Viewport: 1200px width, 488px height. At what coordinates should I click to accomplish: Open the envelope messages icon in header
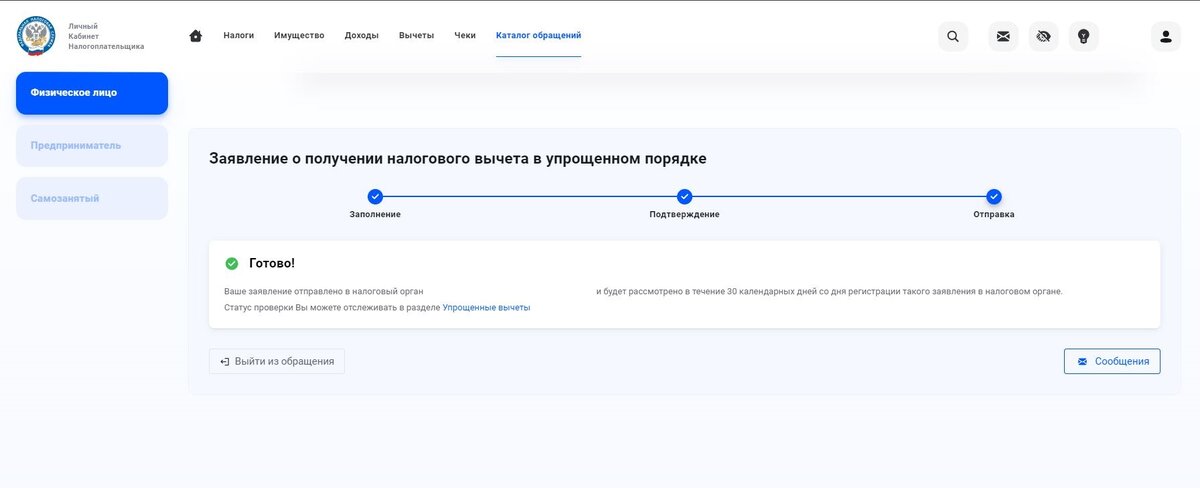(1003, 37)
